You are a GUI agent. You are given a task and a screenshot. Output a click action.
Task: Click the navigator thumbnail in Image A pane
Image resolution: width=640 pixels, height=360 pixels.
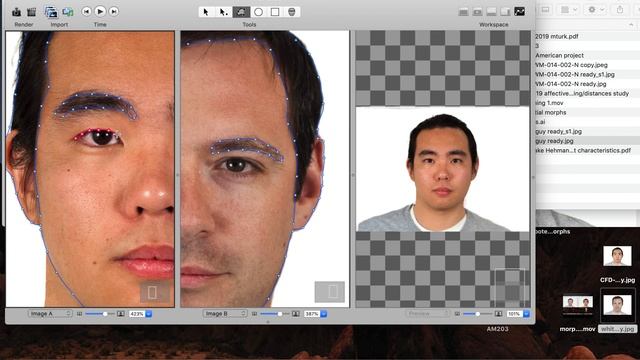(155, 292)
